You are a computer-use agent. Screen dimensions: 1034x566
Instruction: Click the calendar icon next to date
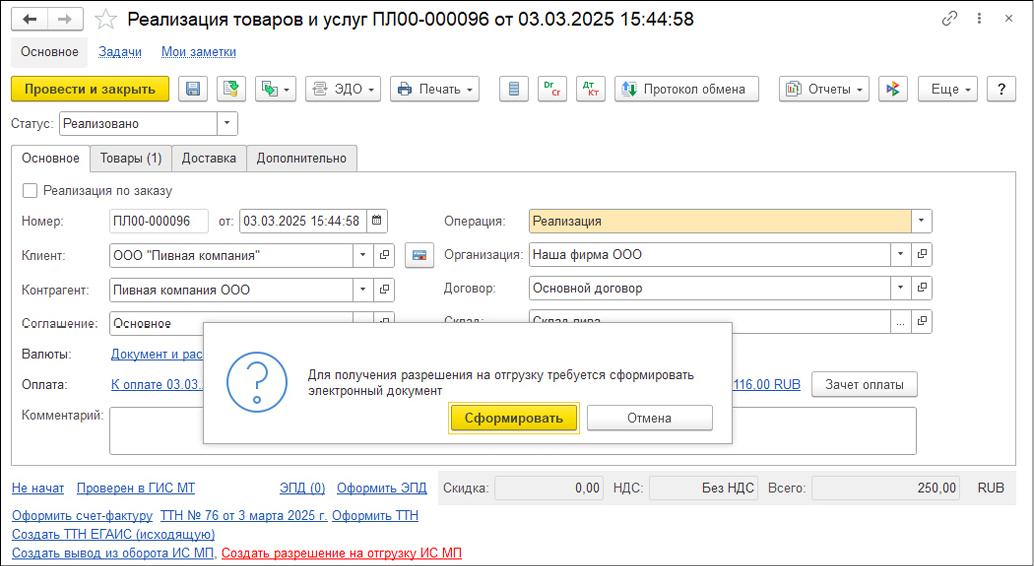(x=376, y=221)
